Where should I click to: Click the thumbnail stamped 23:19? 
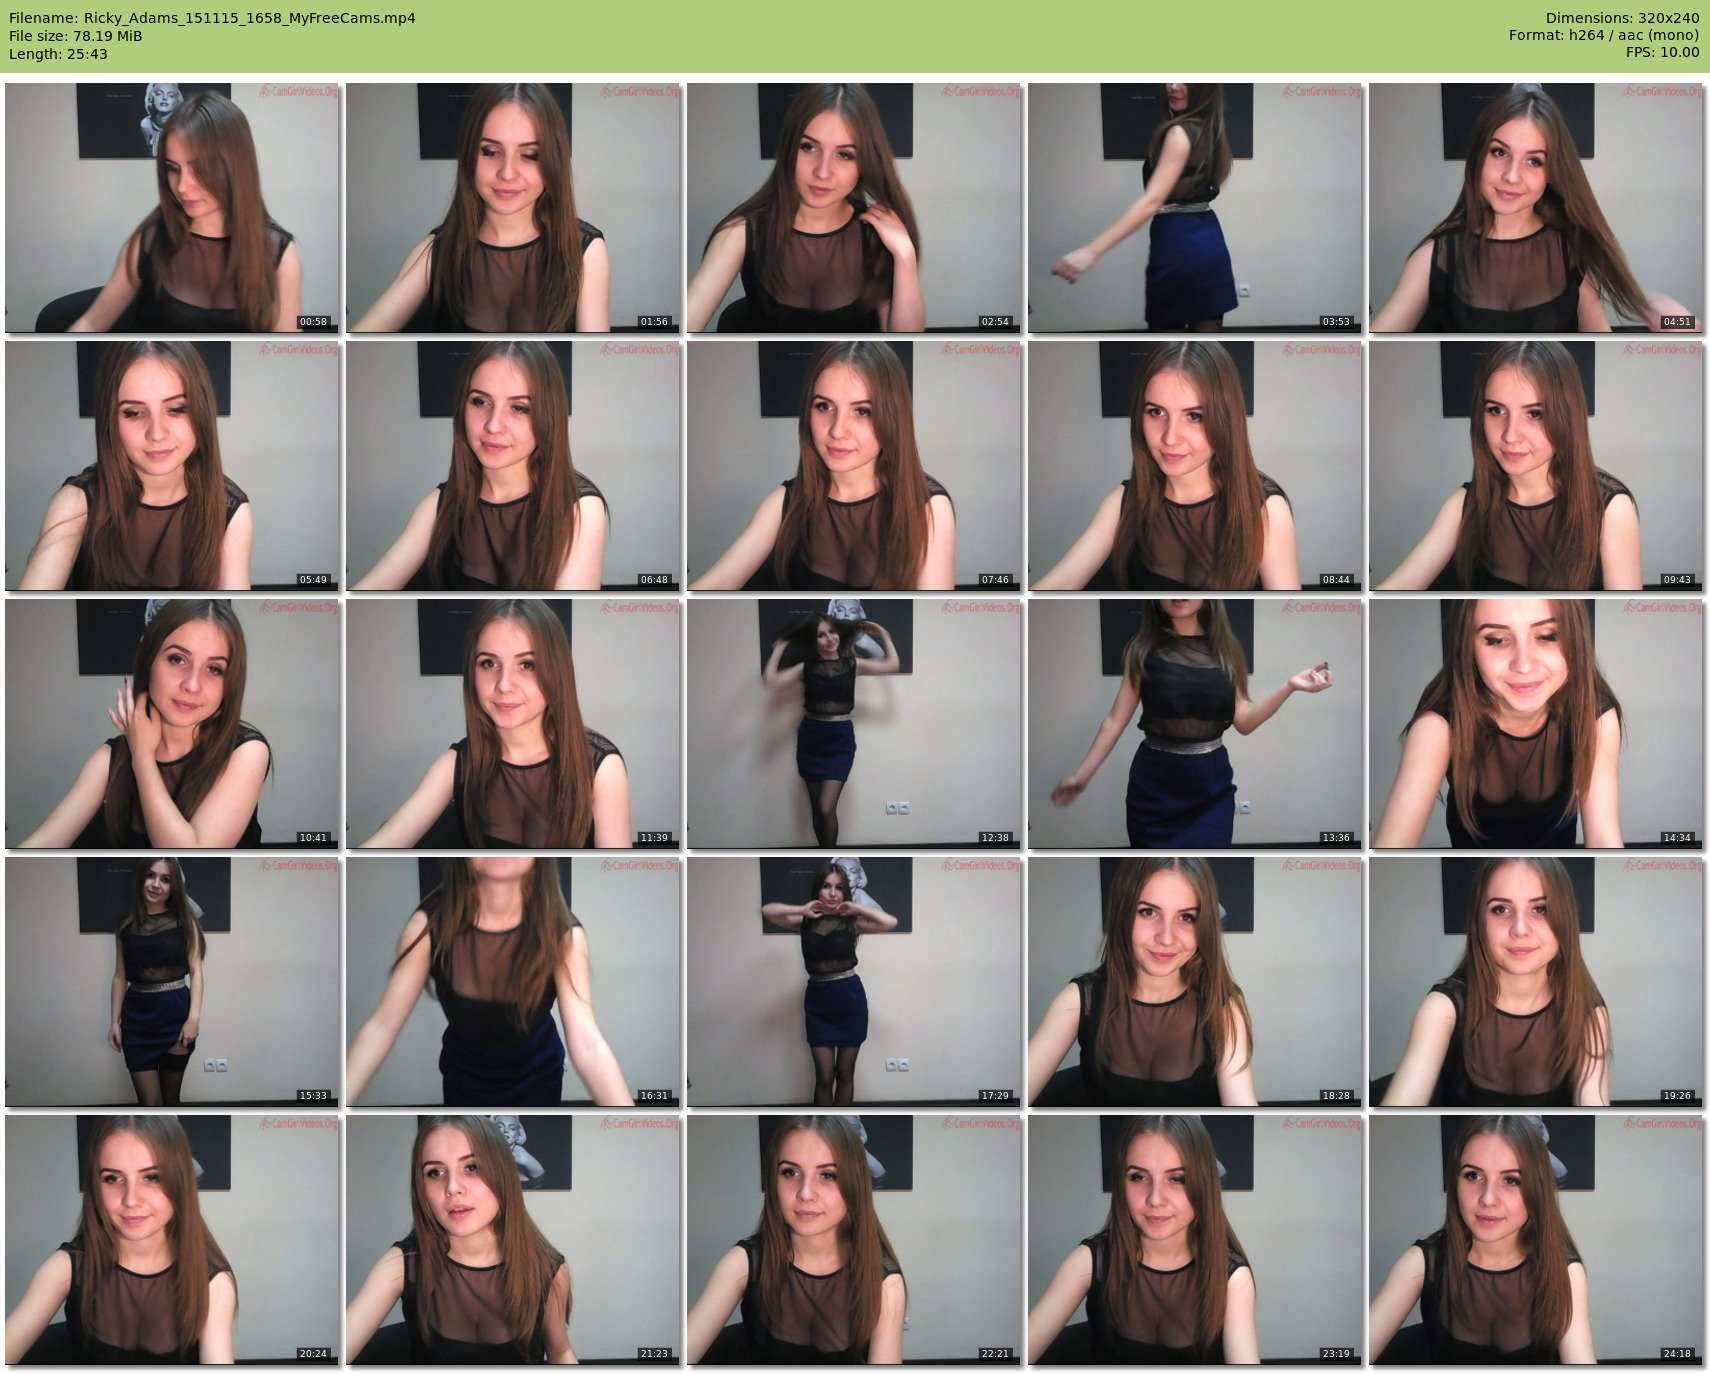[x=1195, y=1239]
